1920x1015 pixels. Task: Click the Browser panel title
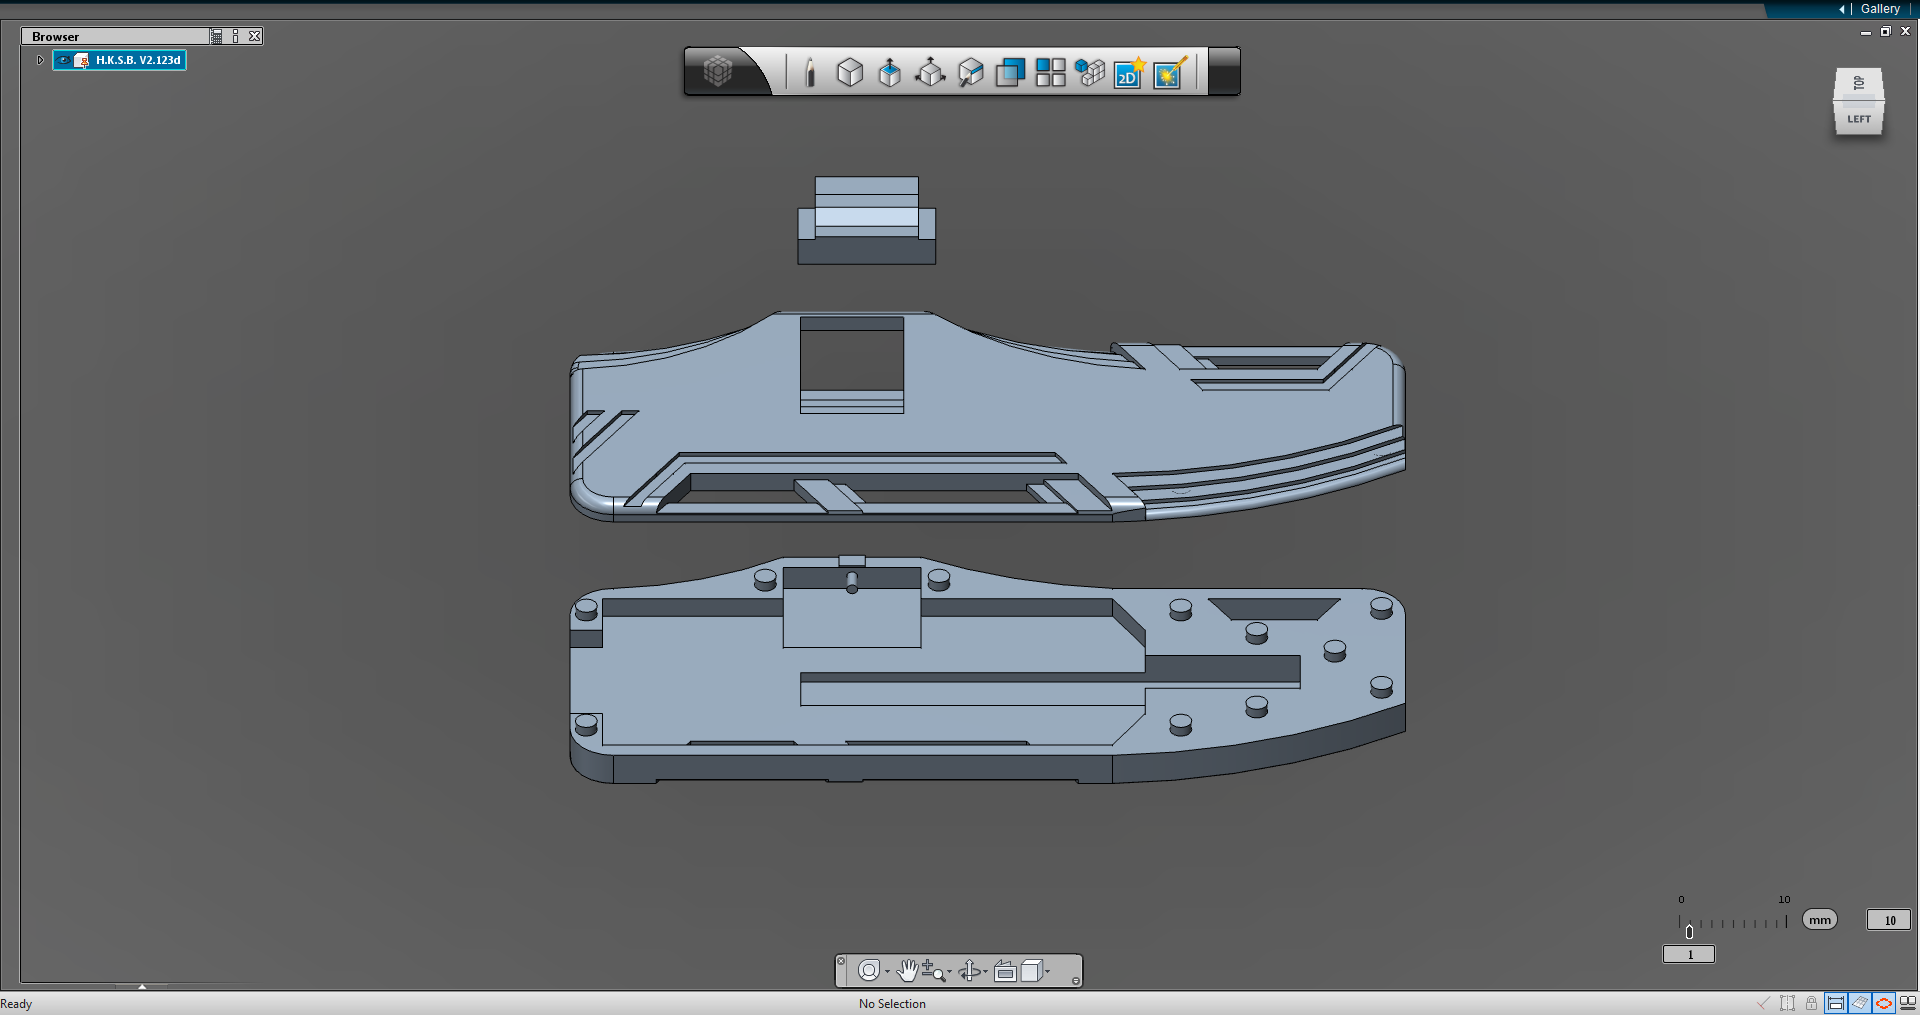[x=55, y=36]
